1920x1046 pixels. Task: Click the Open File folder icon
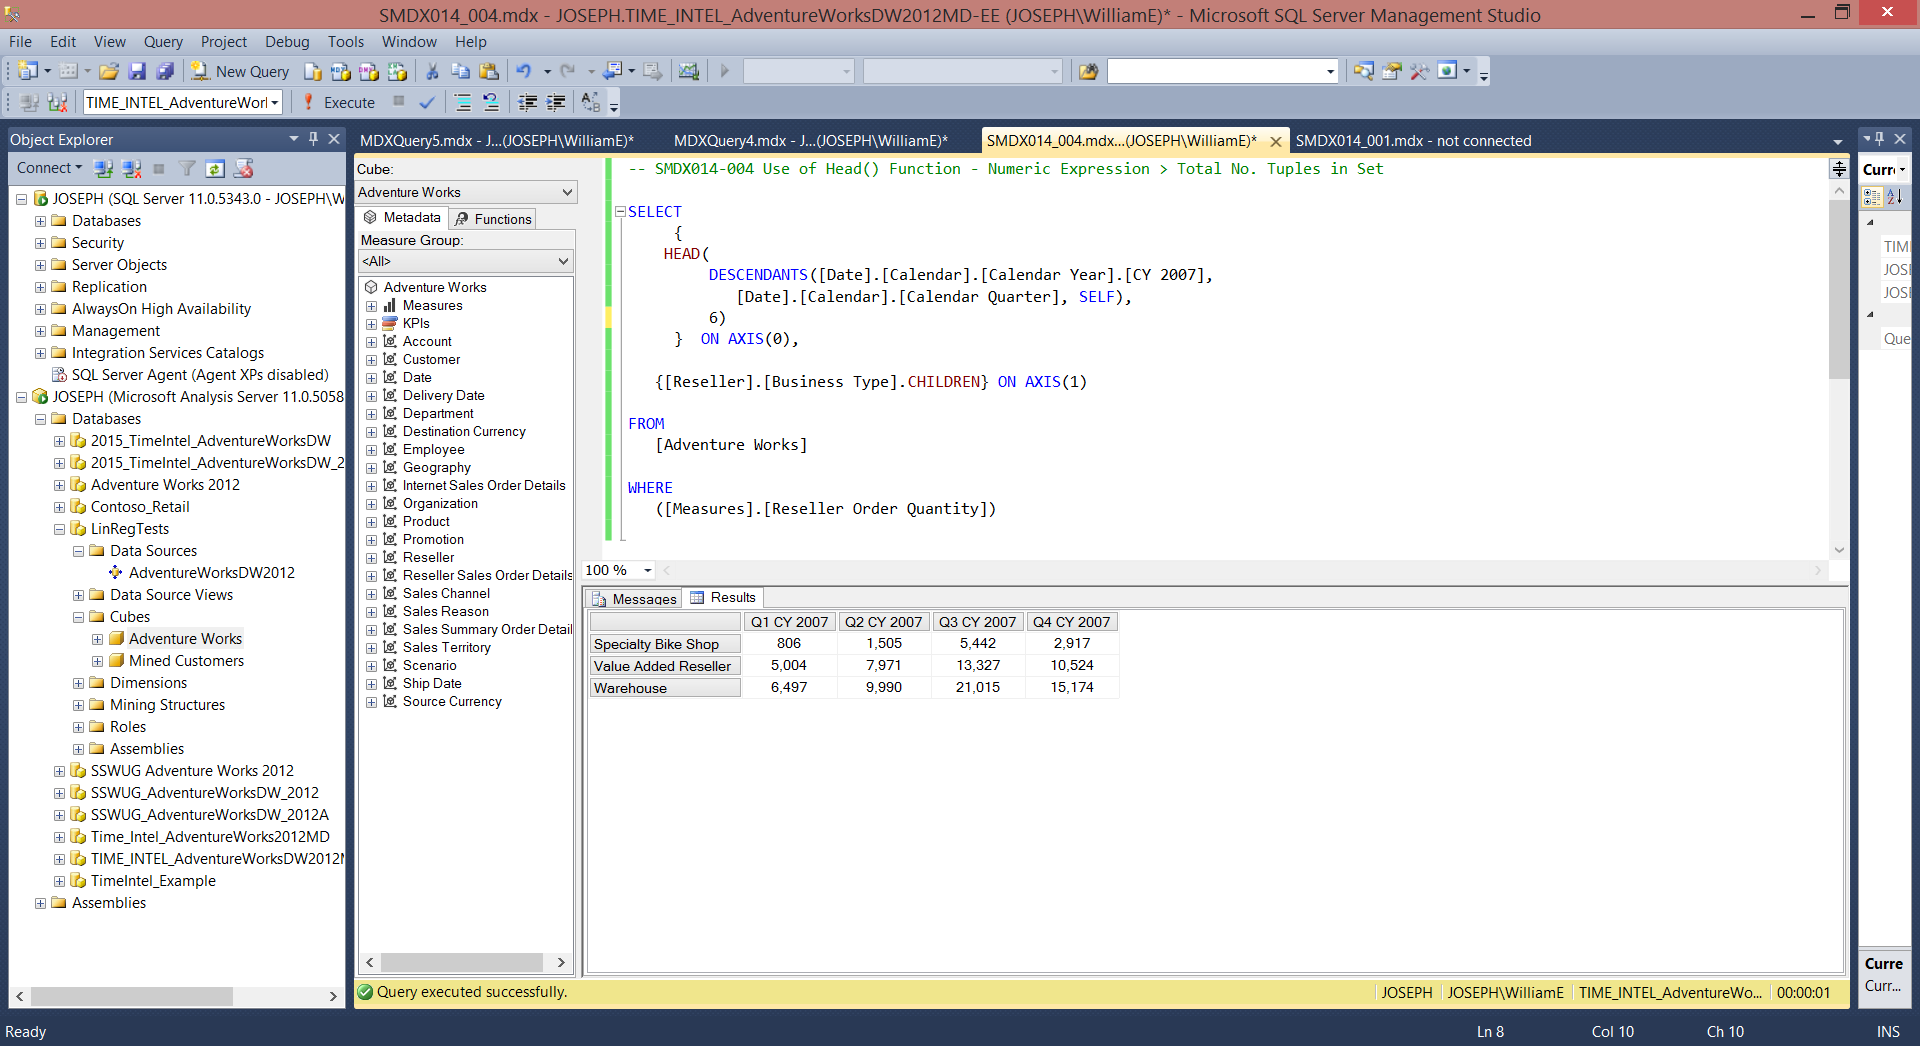pyautogui.click(x=109, y=71)
